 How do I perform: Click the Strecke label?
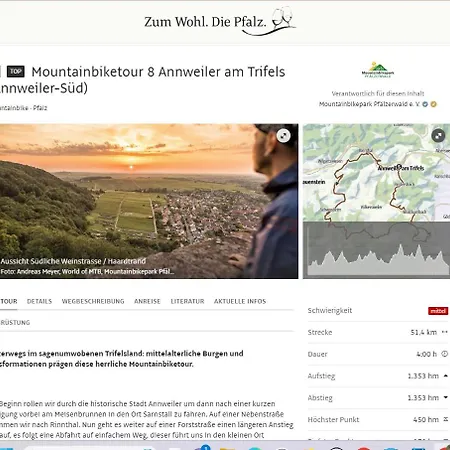(x=320, y=332)
